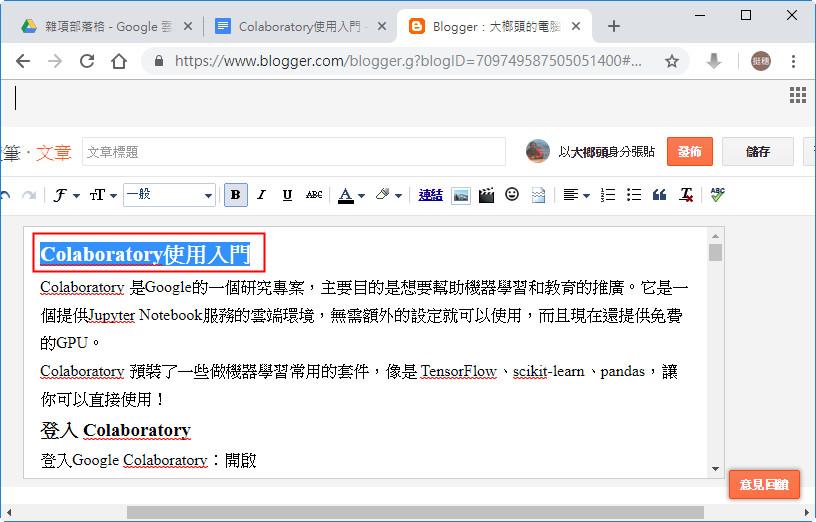Click the 儲存 save button
816x522 pixels.
tap(757, 151)
